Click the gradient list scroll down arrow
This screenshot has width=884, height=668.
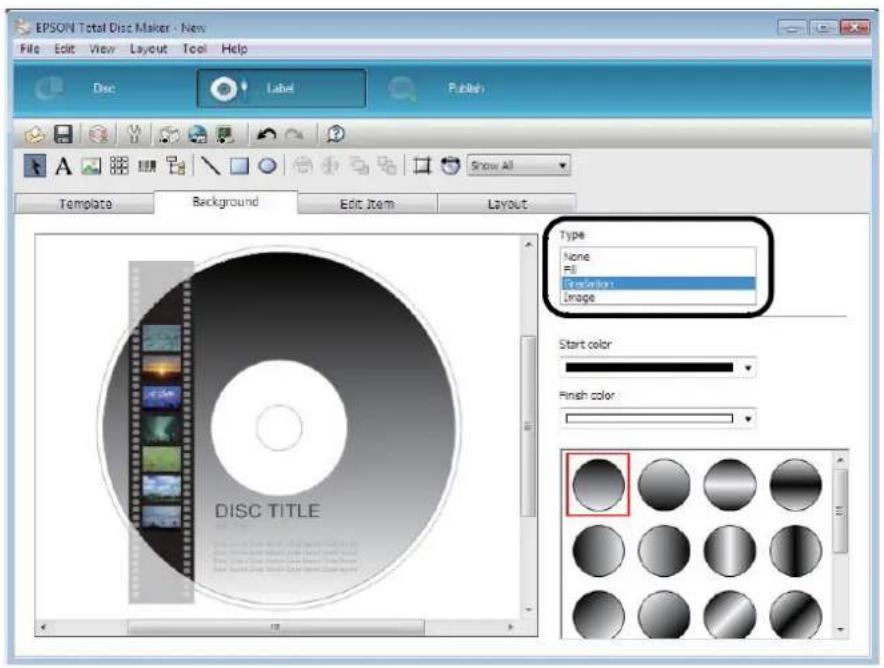tap(840, 630)
